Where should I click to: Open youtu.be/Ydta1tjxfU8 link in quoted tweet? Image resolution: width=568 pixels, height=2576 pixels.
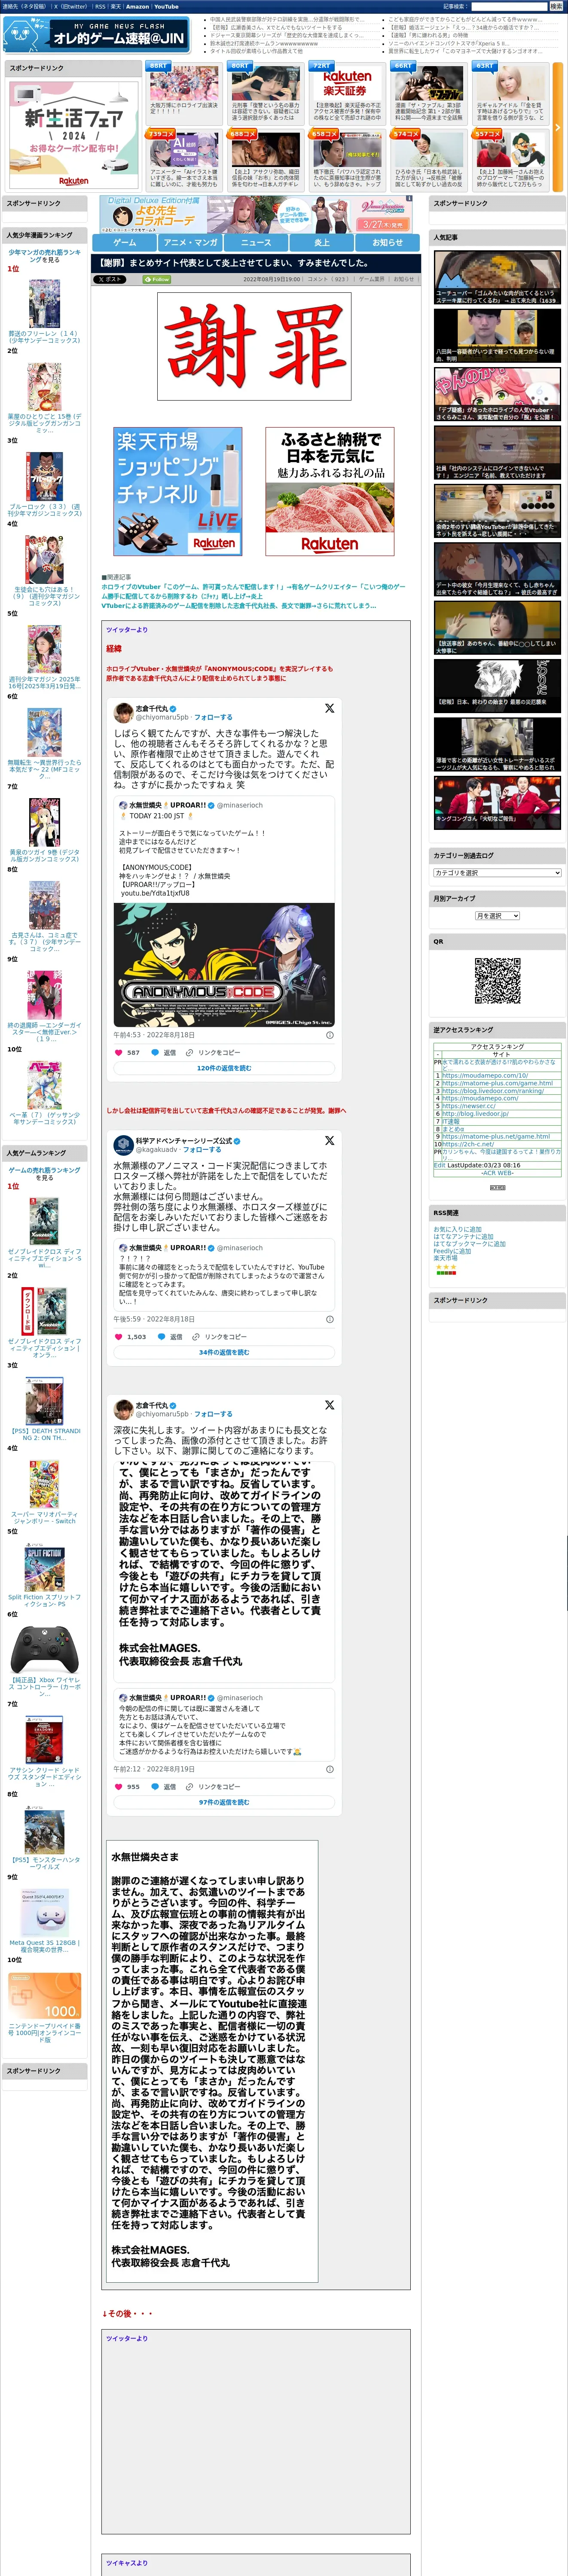click(155, 893)
